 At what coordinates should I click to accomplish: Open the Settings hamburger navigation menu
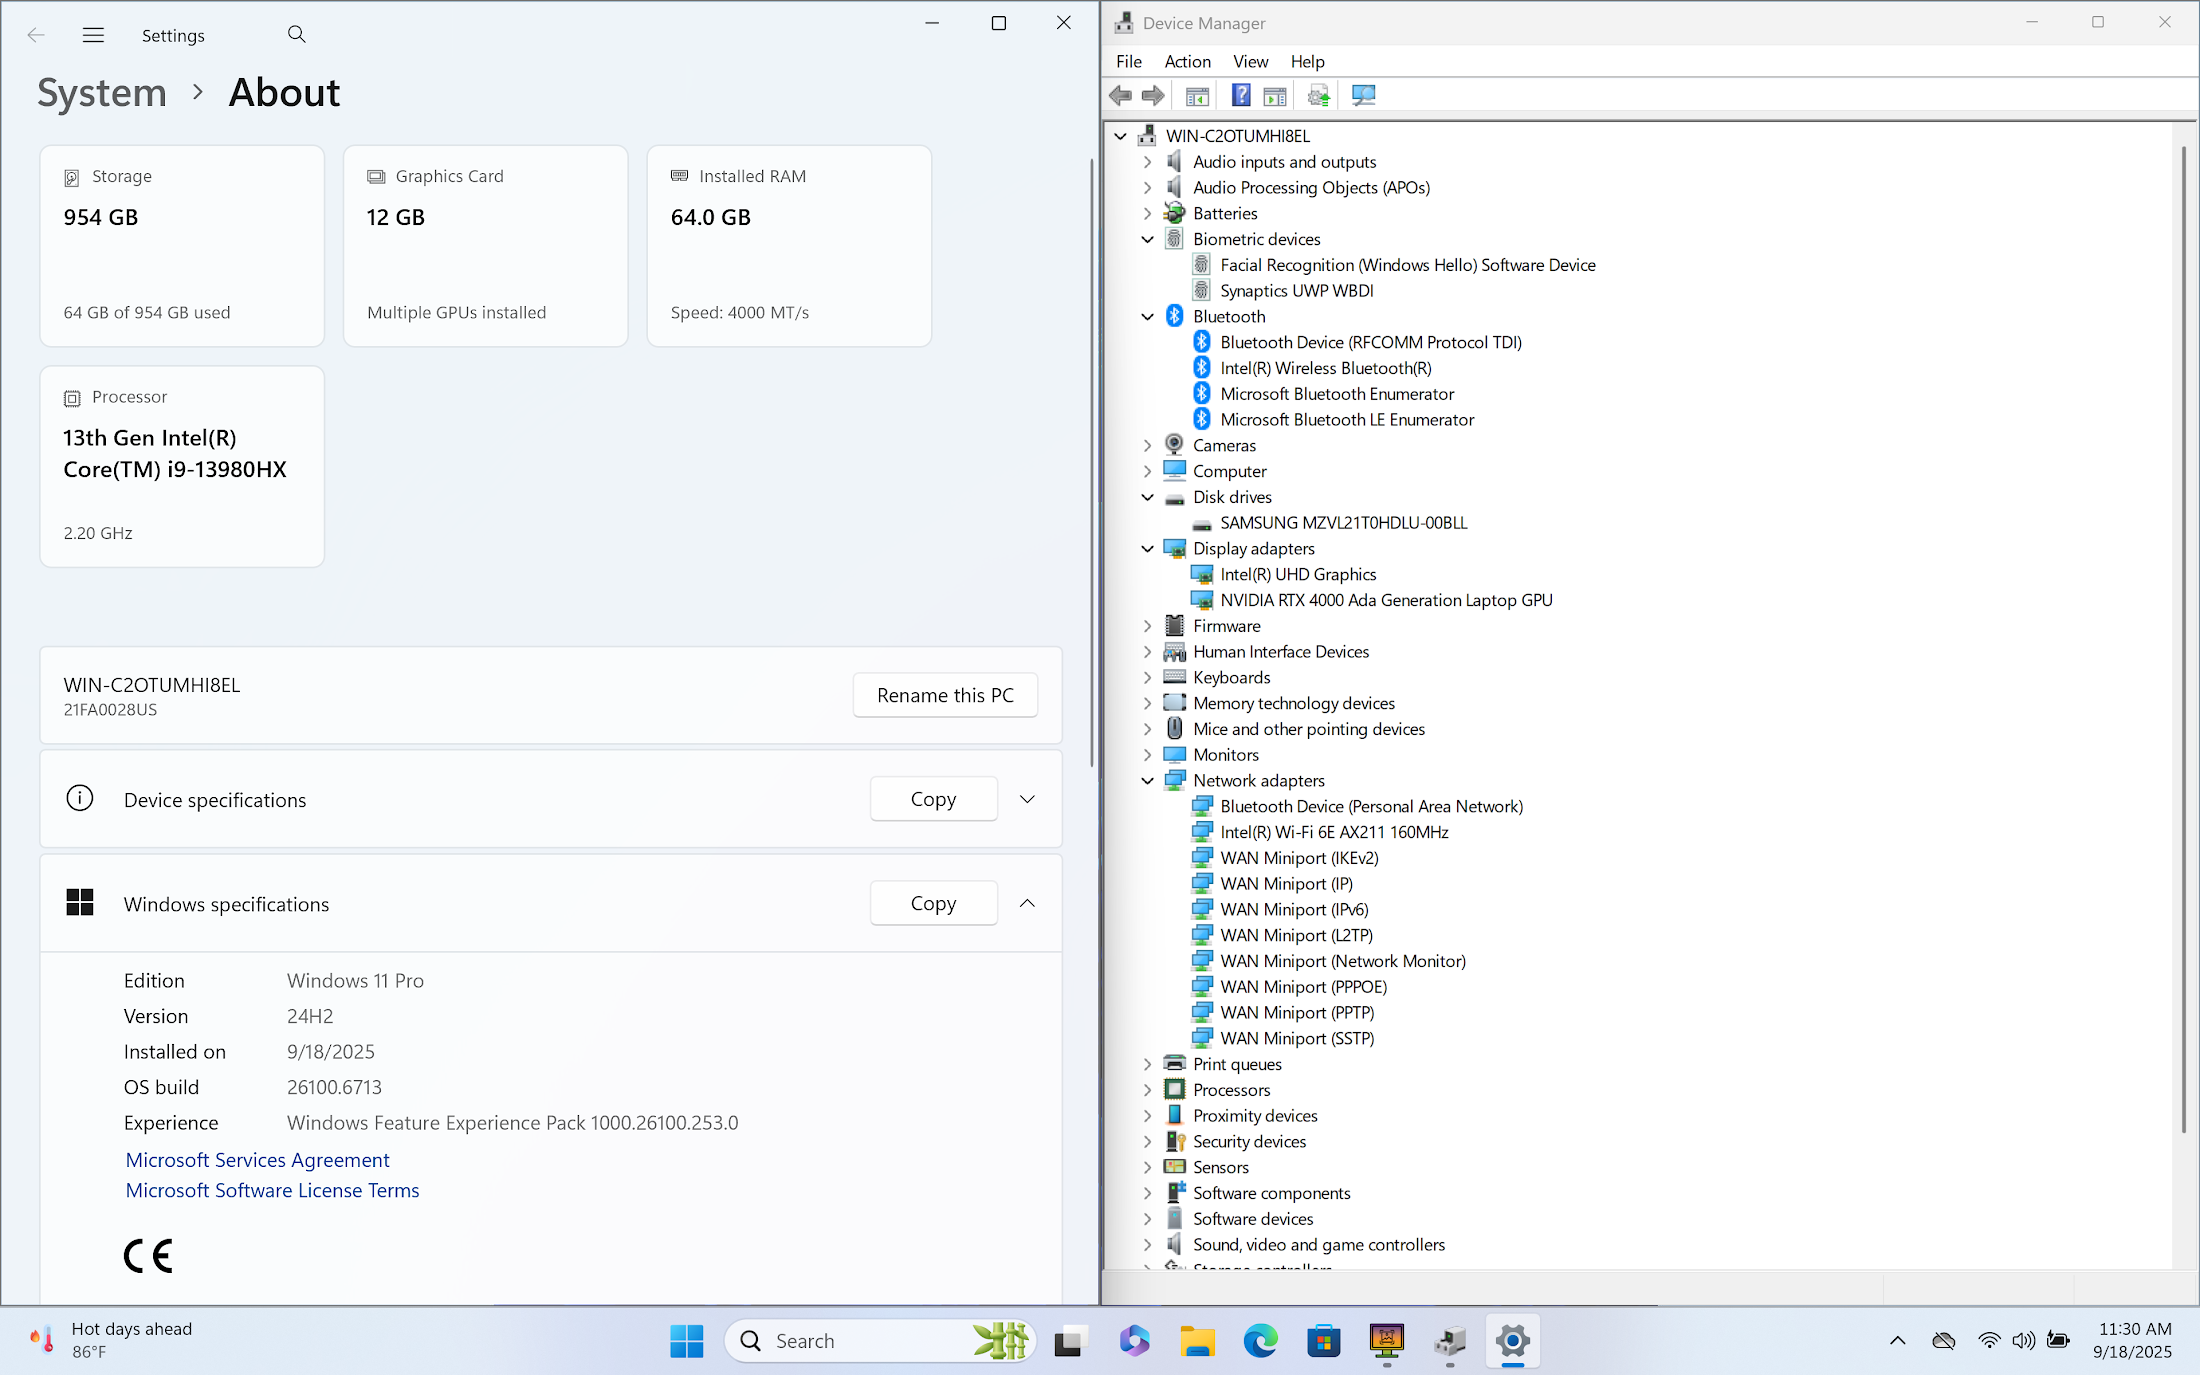[x=93, y=35]
